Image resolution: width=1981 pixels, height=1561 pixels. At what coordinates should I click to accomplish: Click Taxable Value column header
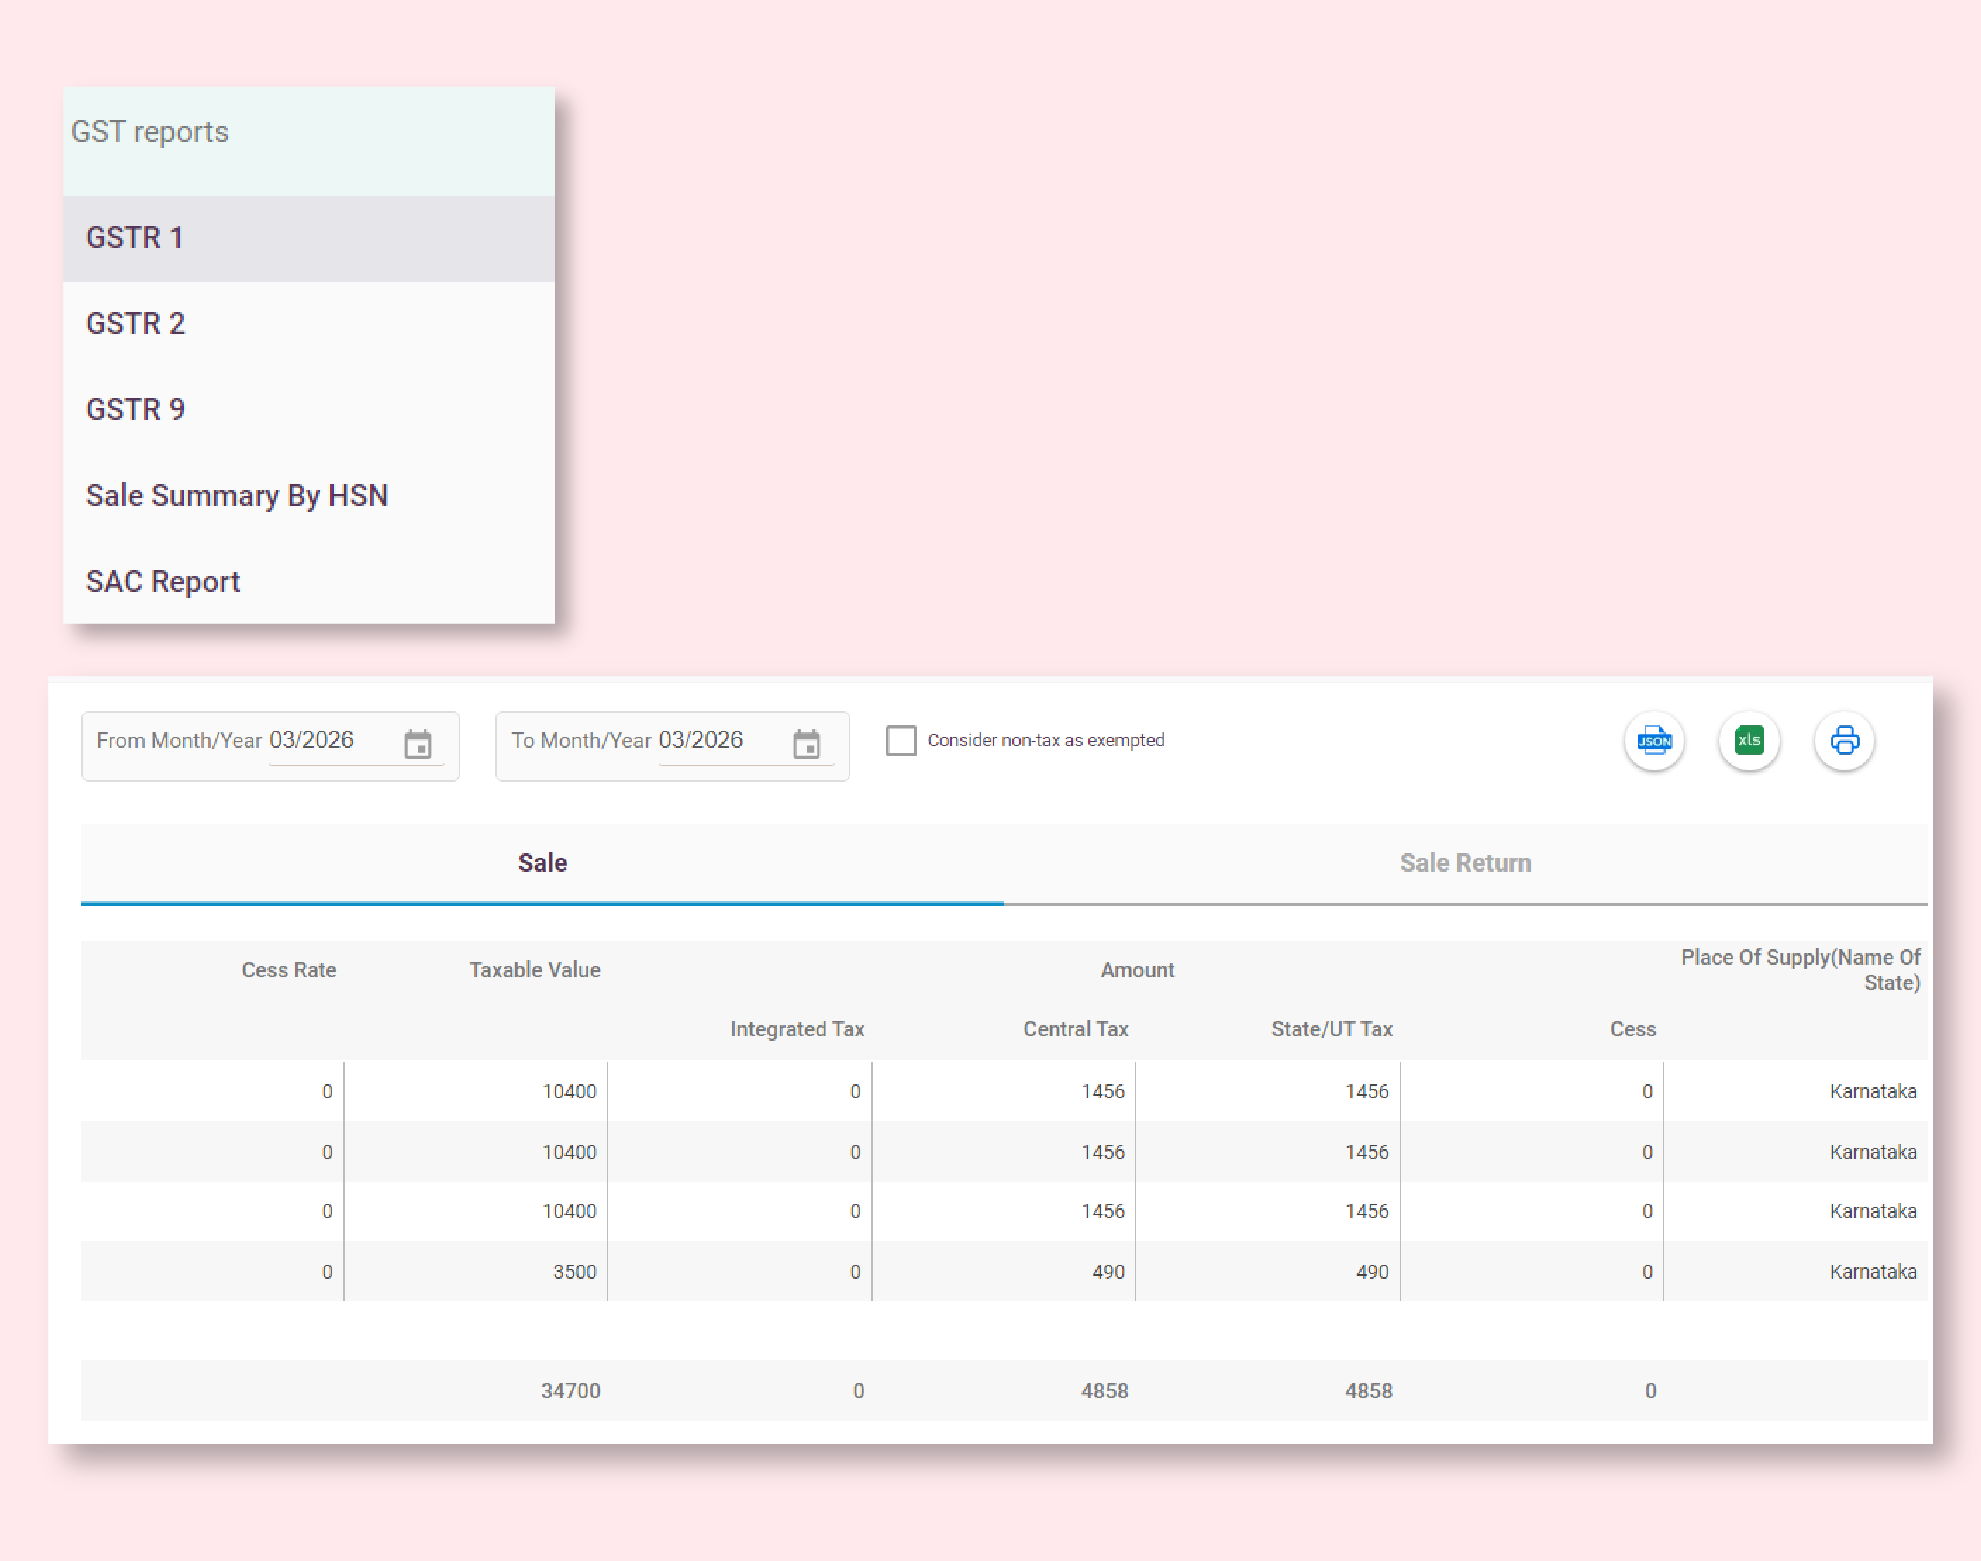pos(535,970)
